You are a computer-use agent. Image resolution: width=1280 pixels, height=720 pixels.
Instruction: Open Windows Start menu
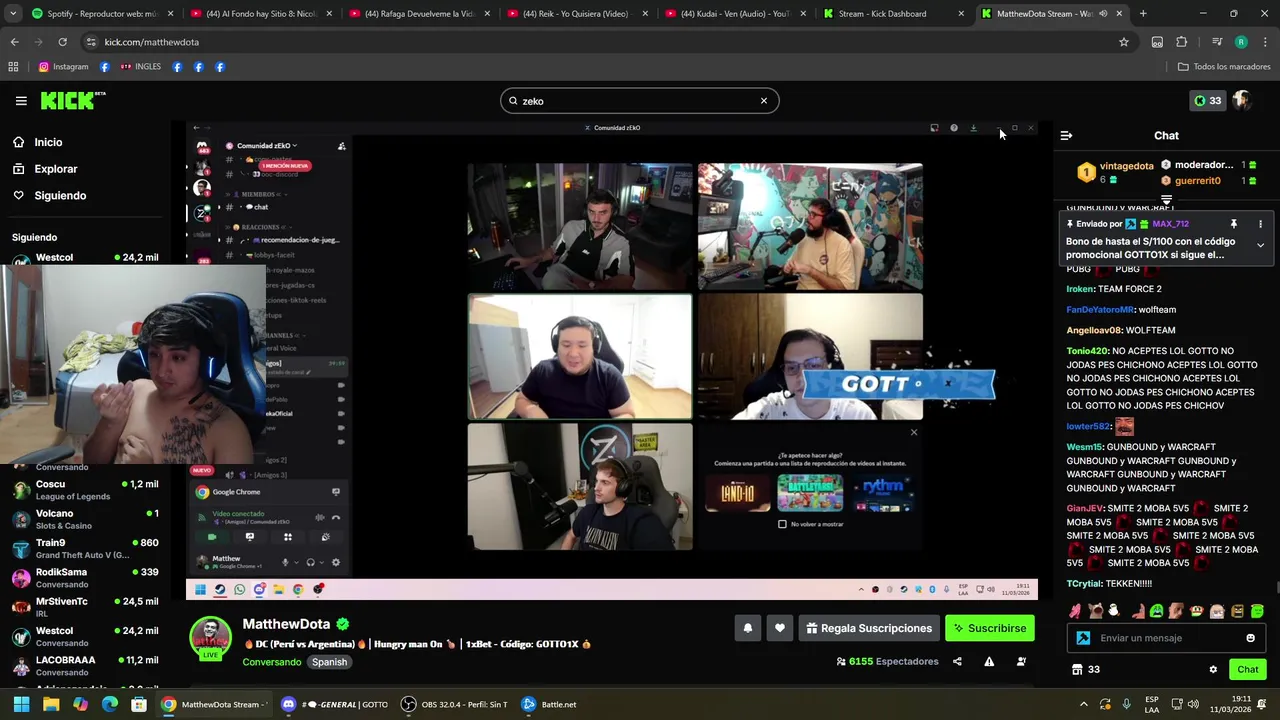[x=21, y=704]
